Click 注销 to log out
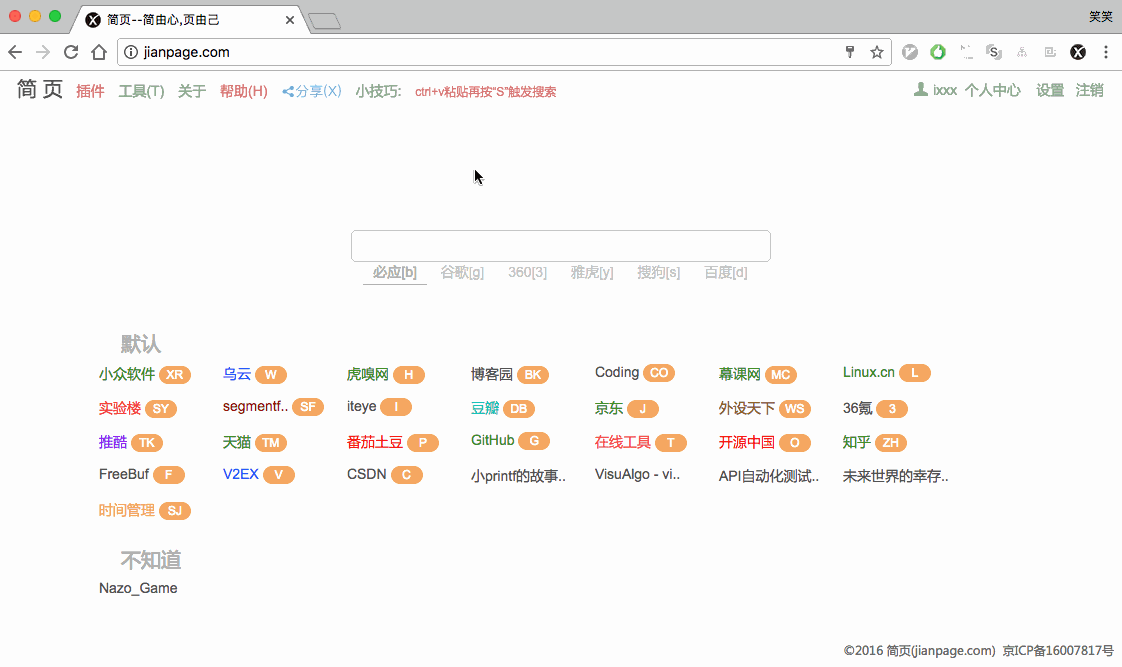Viewport: 1122px width, 667px height. pyautogui.click(x=1089, y=90)
